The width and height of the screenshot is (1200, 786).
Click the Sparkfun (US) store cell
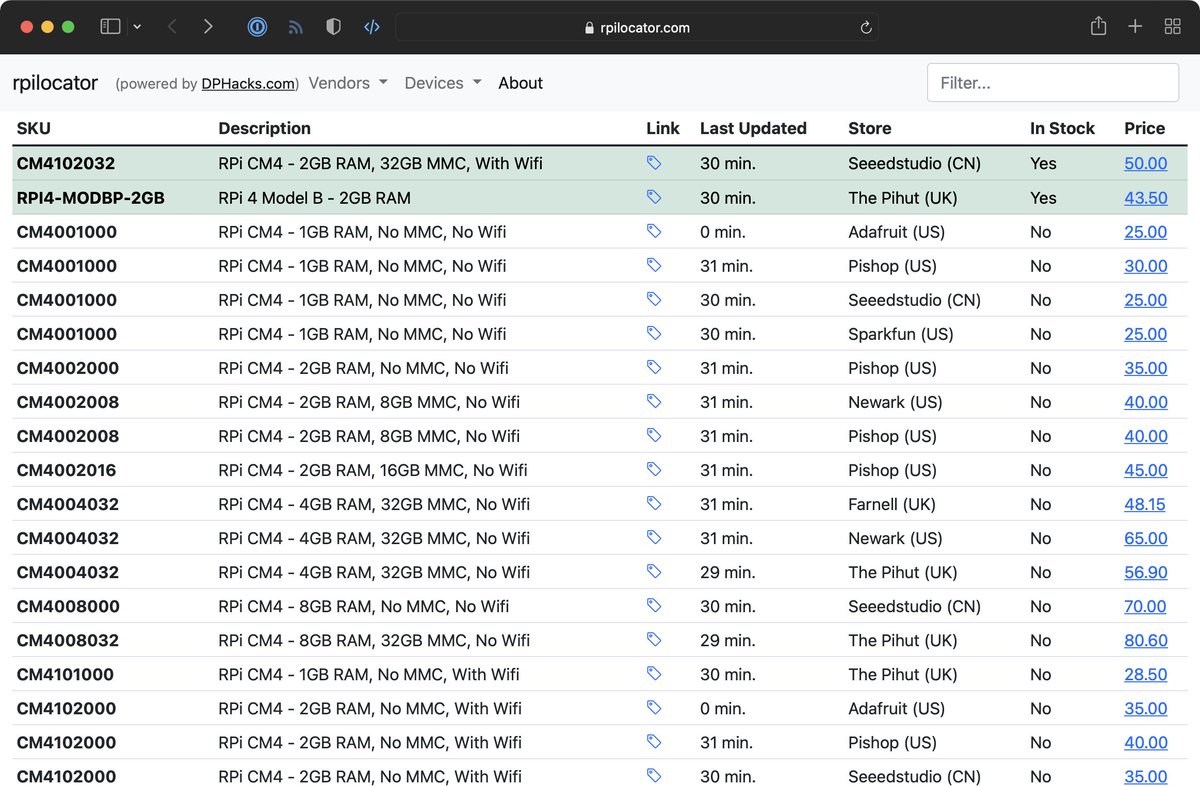pos(900,334)
